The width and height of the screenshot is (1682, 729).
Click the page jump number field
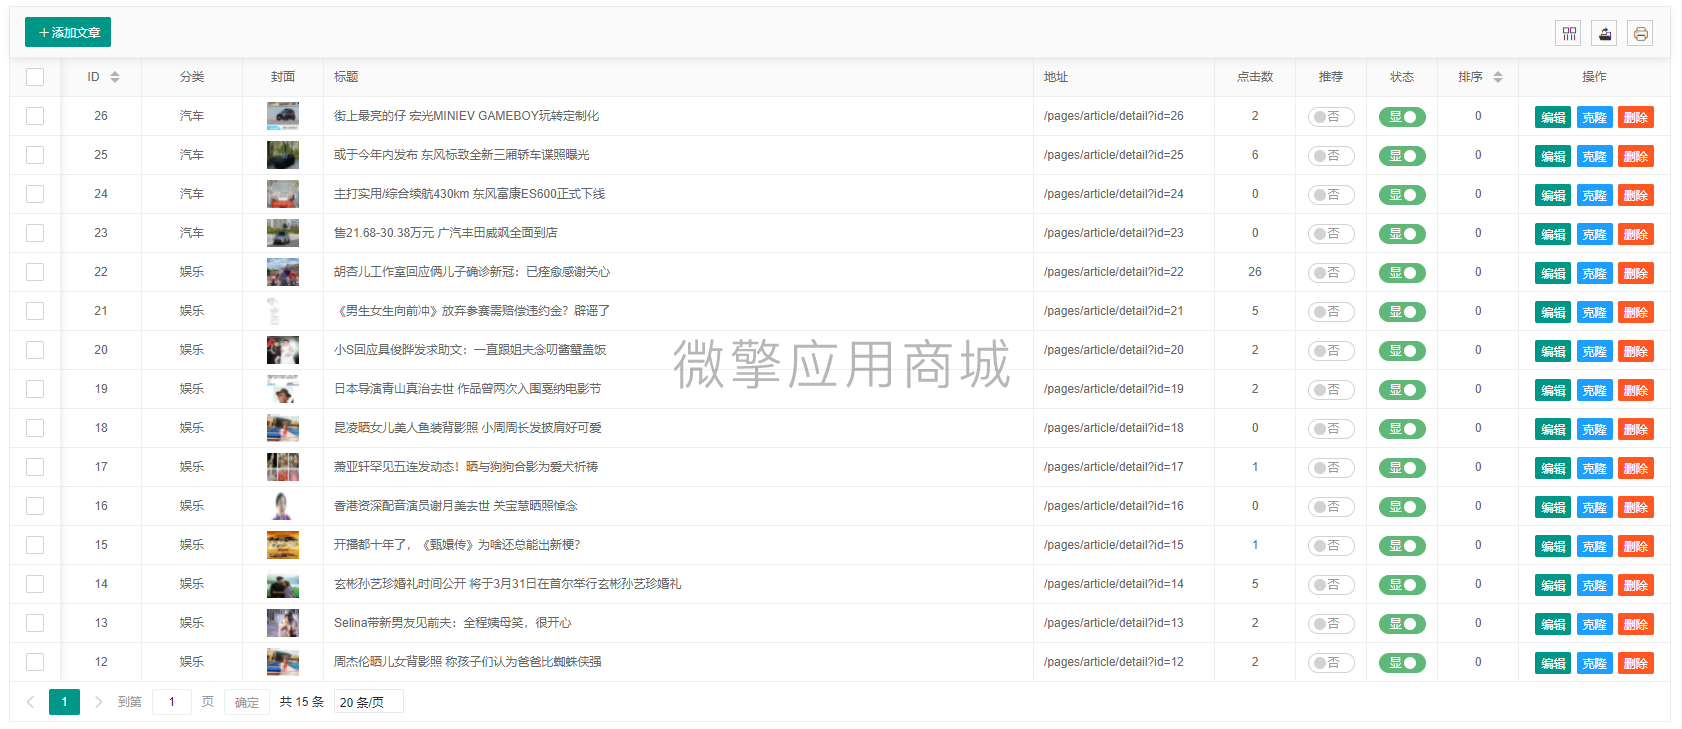[172, 702]
